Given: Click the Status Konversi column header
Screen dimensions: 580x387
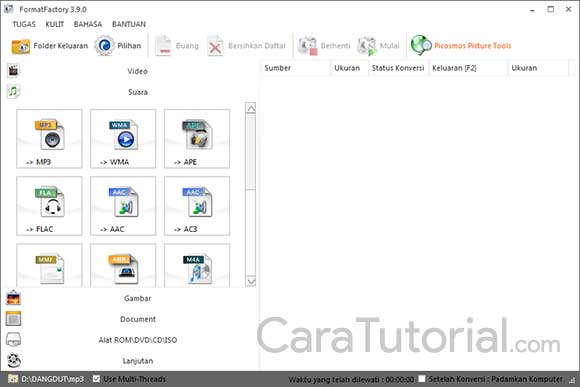Looking at the screenshot, I should [x=398, y=68].
